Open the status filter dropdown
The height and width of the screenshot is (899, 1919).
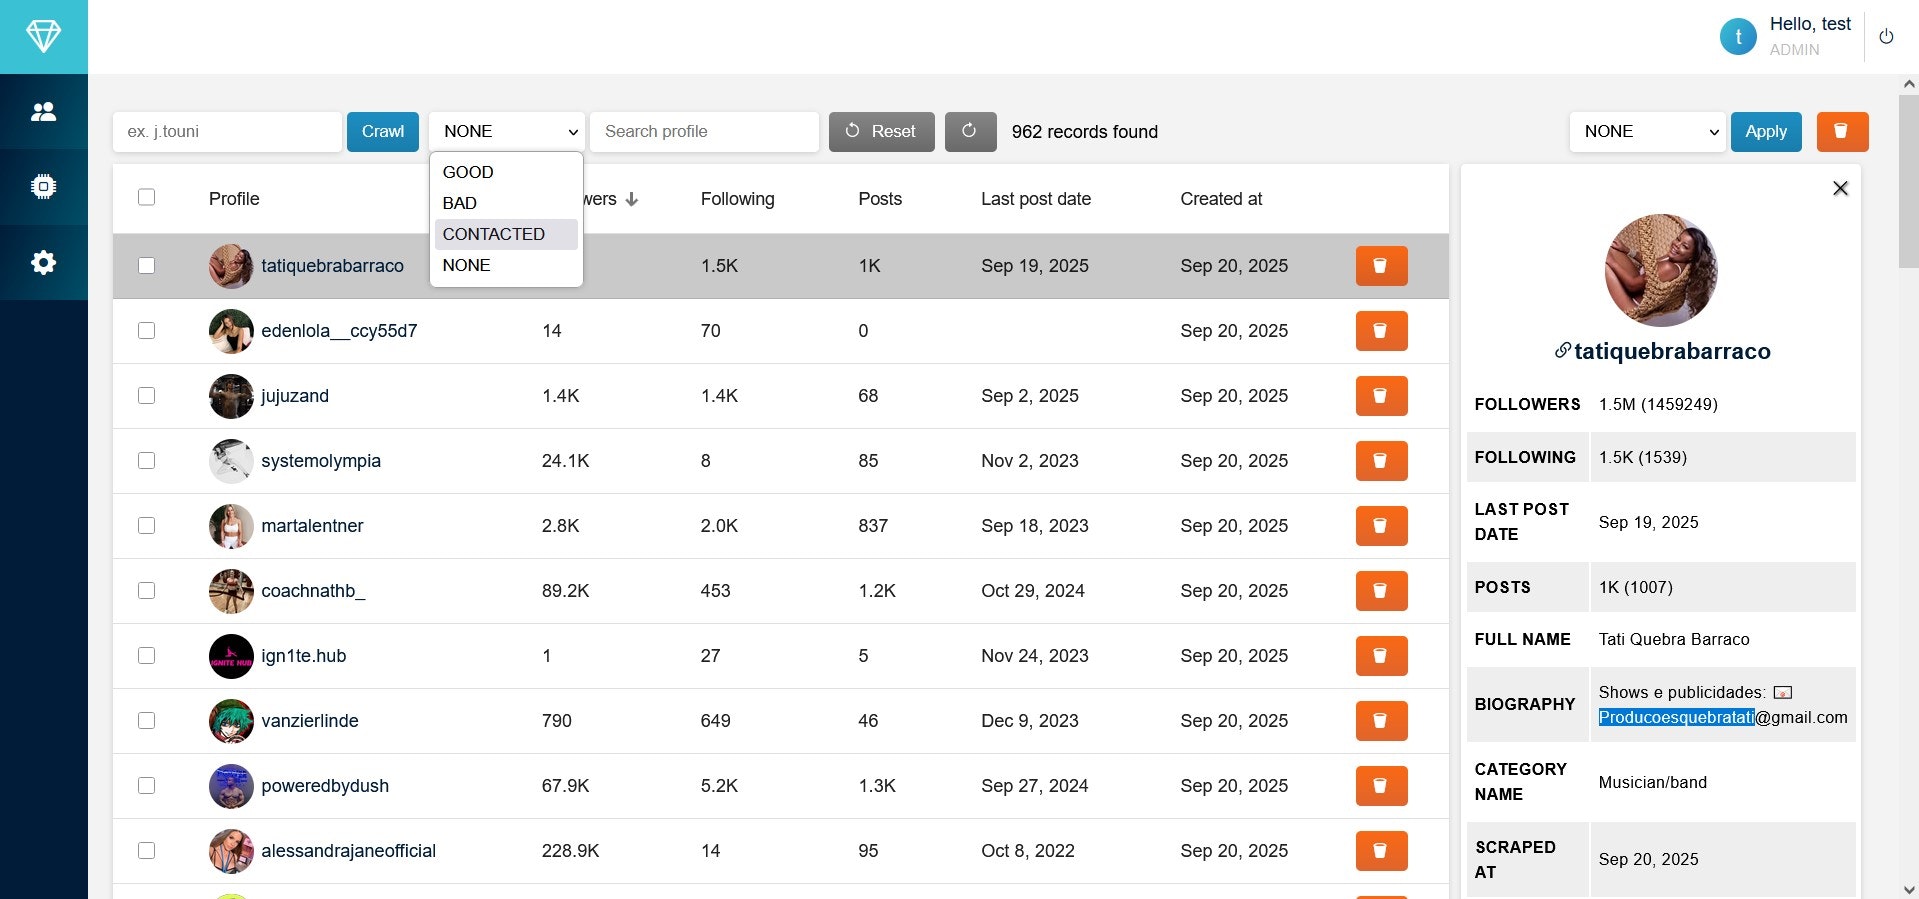[507, 131]
